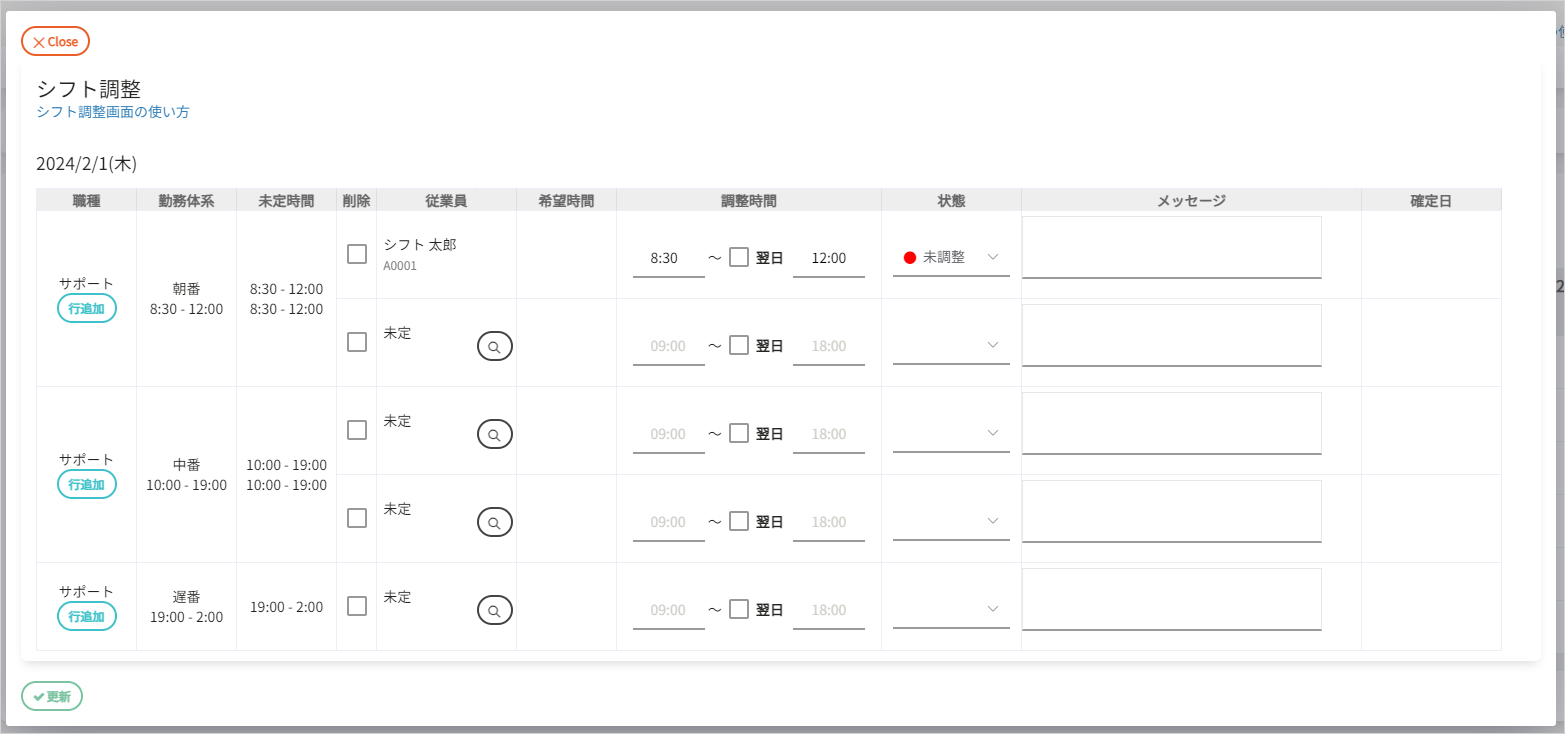Tick delete checkbox for シフト 太郎
The image size is (1565, 734).
[x=357, y=254]
